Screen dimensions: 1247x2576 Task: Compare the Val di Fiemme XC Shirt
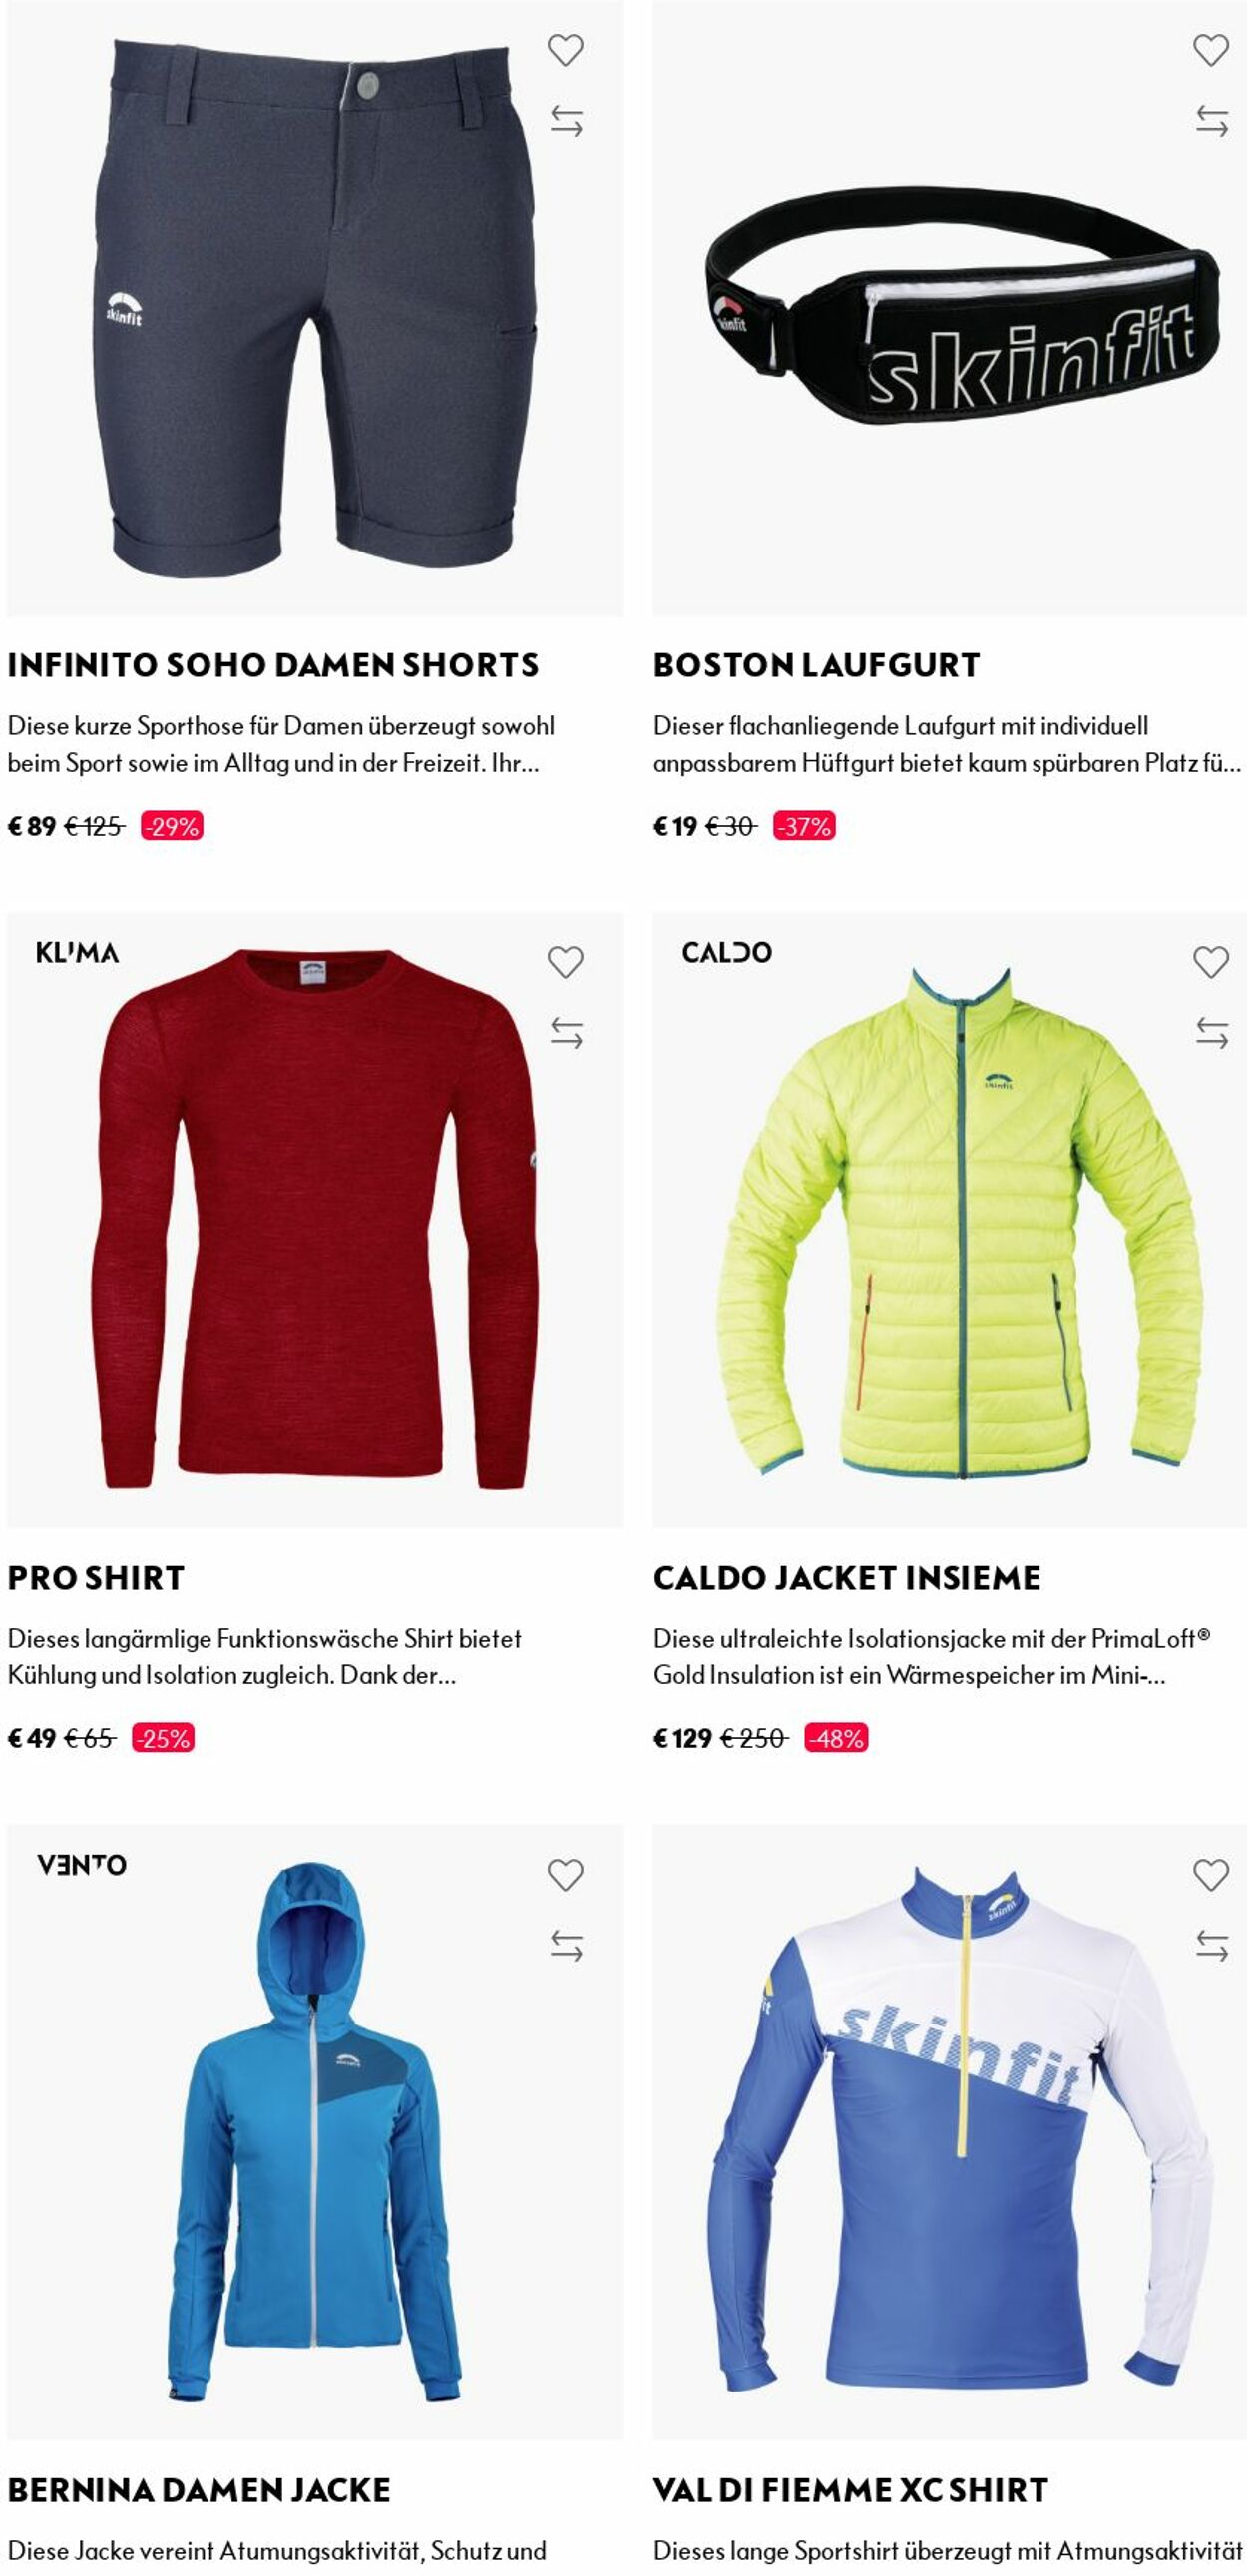tap(1212, 1946)
